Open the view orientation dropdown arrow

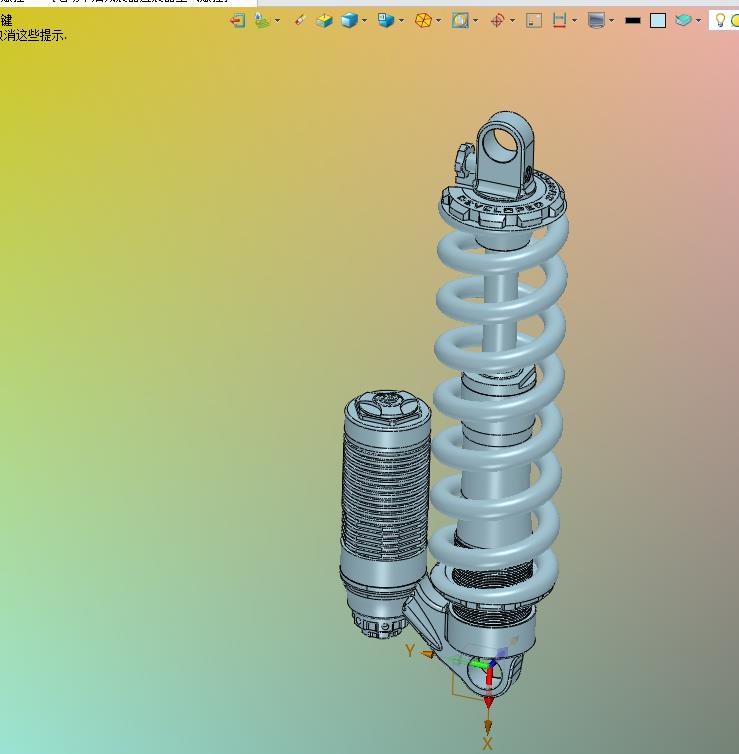pyautogui.click(x=401, y=21)
